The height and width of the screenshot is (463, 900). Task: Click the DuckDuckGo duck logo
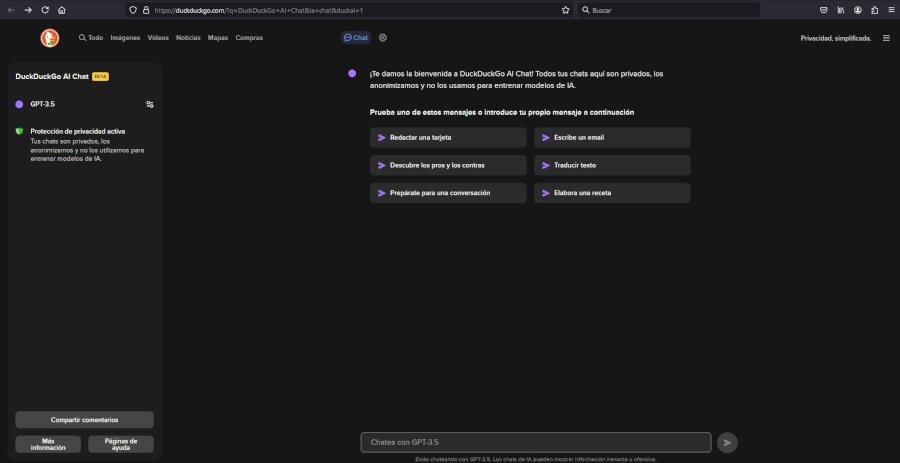tap(50, 38)
